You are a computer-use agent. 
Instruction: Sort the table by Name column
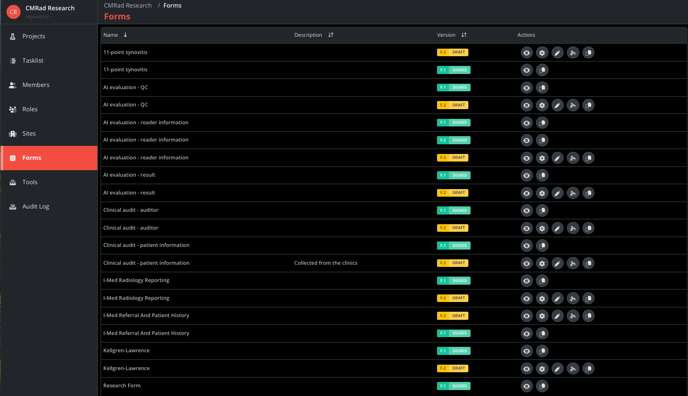click(115, 35)
